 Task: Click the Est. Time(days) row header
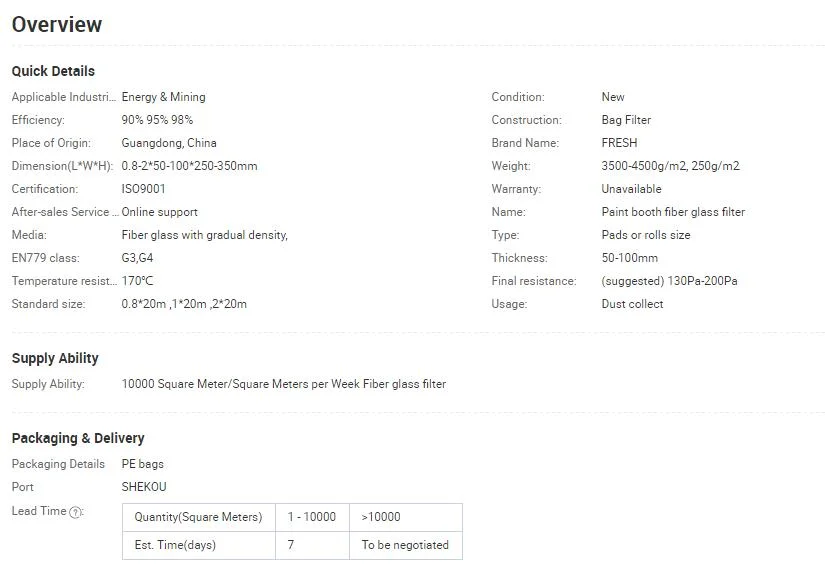[175, 545]
